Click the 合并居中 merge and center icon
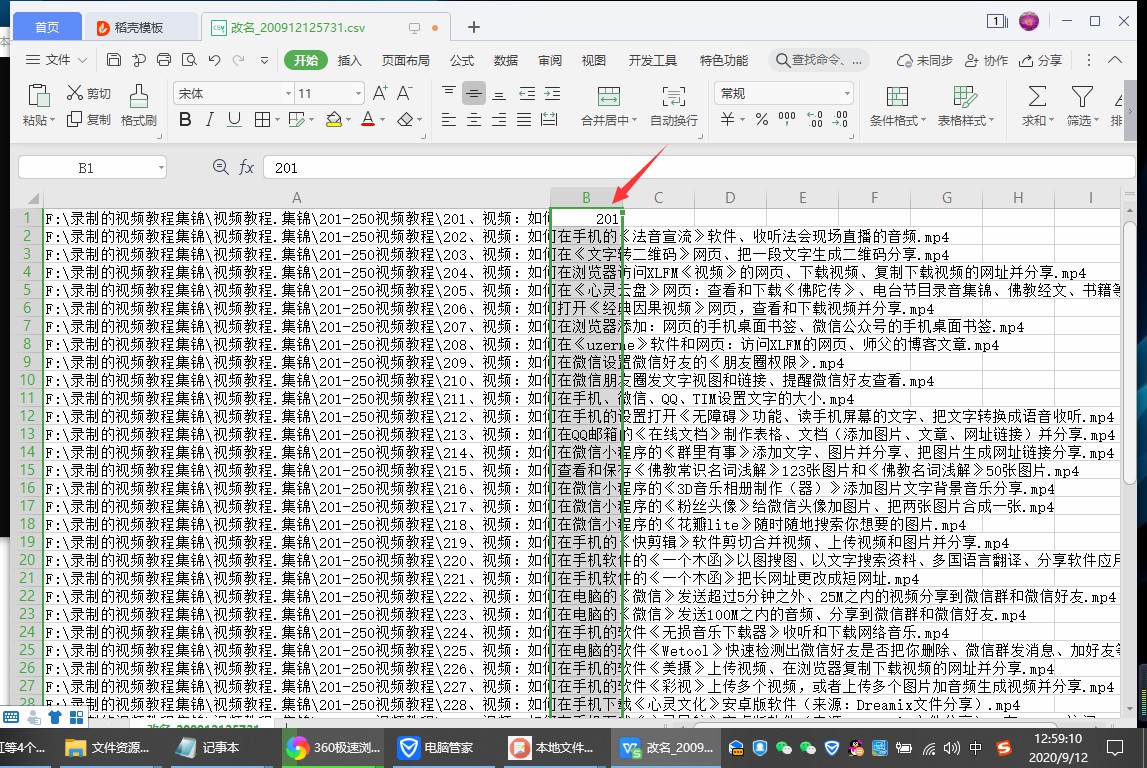1147x768 pixels. (609, 96)
